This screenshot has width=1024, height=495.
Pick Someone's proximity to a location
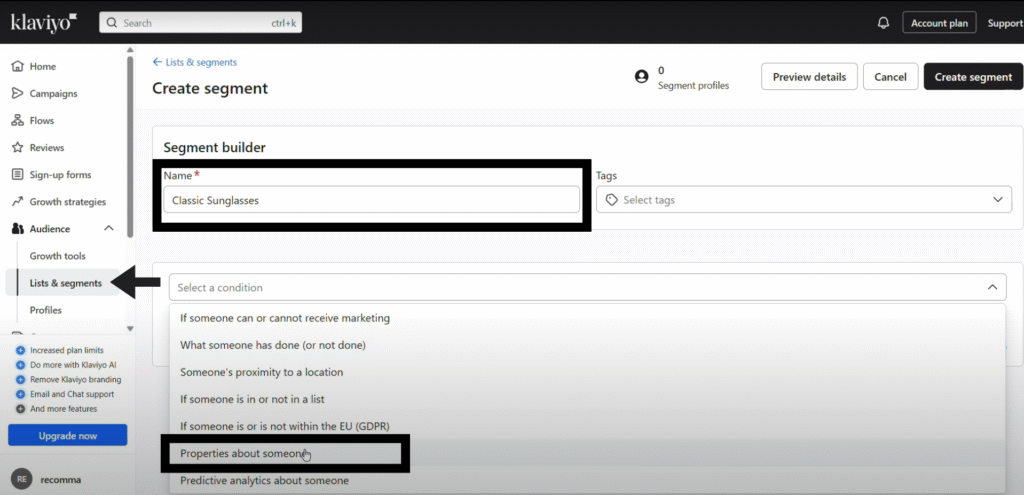pyautogui.click(x=261, y=372)
